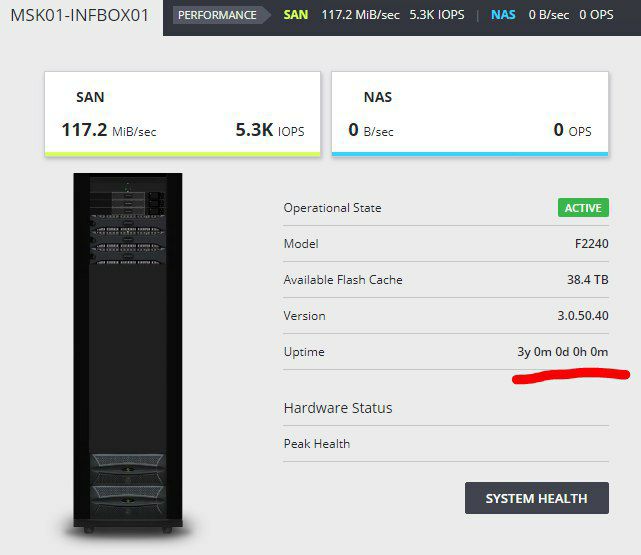This screenshot has height=555, width=641.
Task: Click the 3y 0m 0d 0h 0m uptime value
Action: (563, 351)
